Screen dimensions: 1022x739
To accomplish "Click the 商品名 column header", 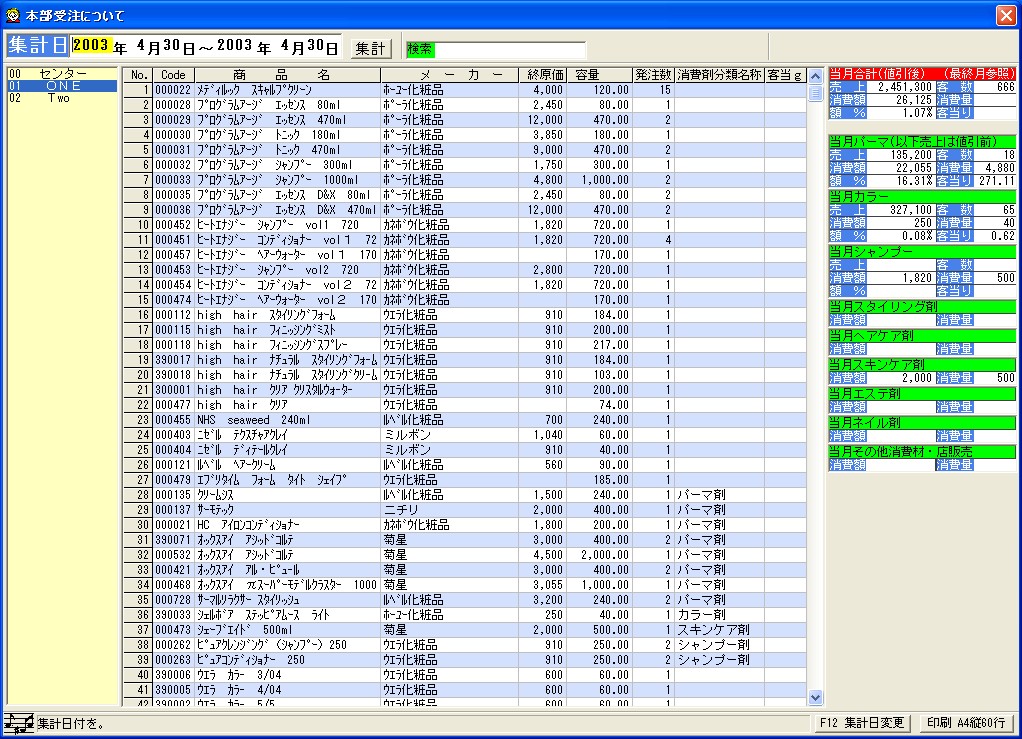I will (x=287, y=75).
